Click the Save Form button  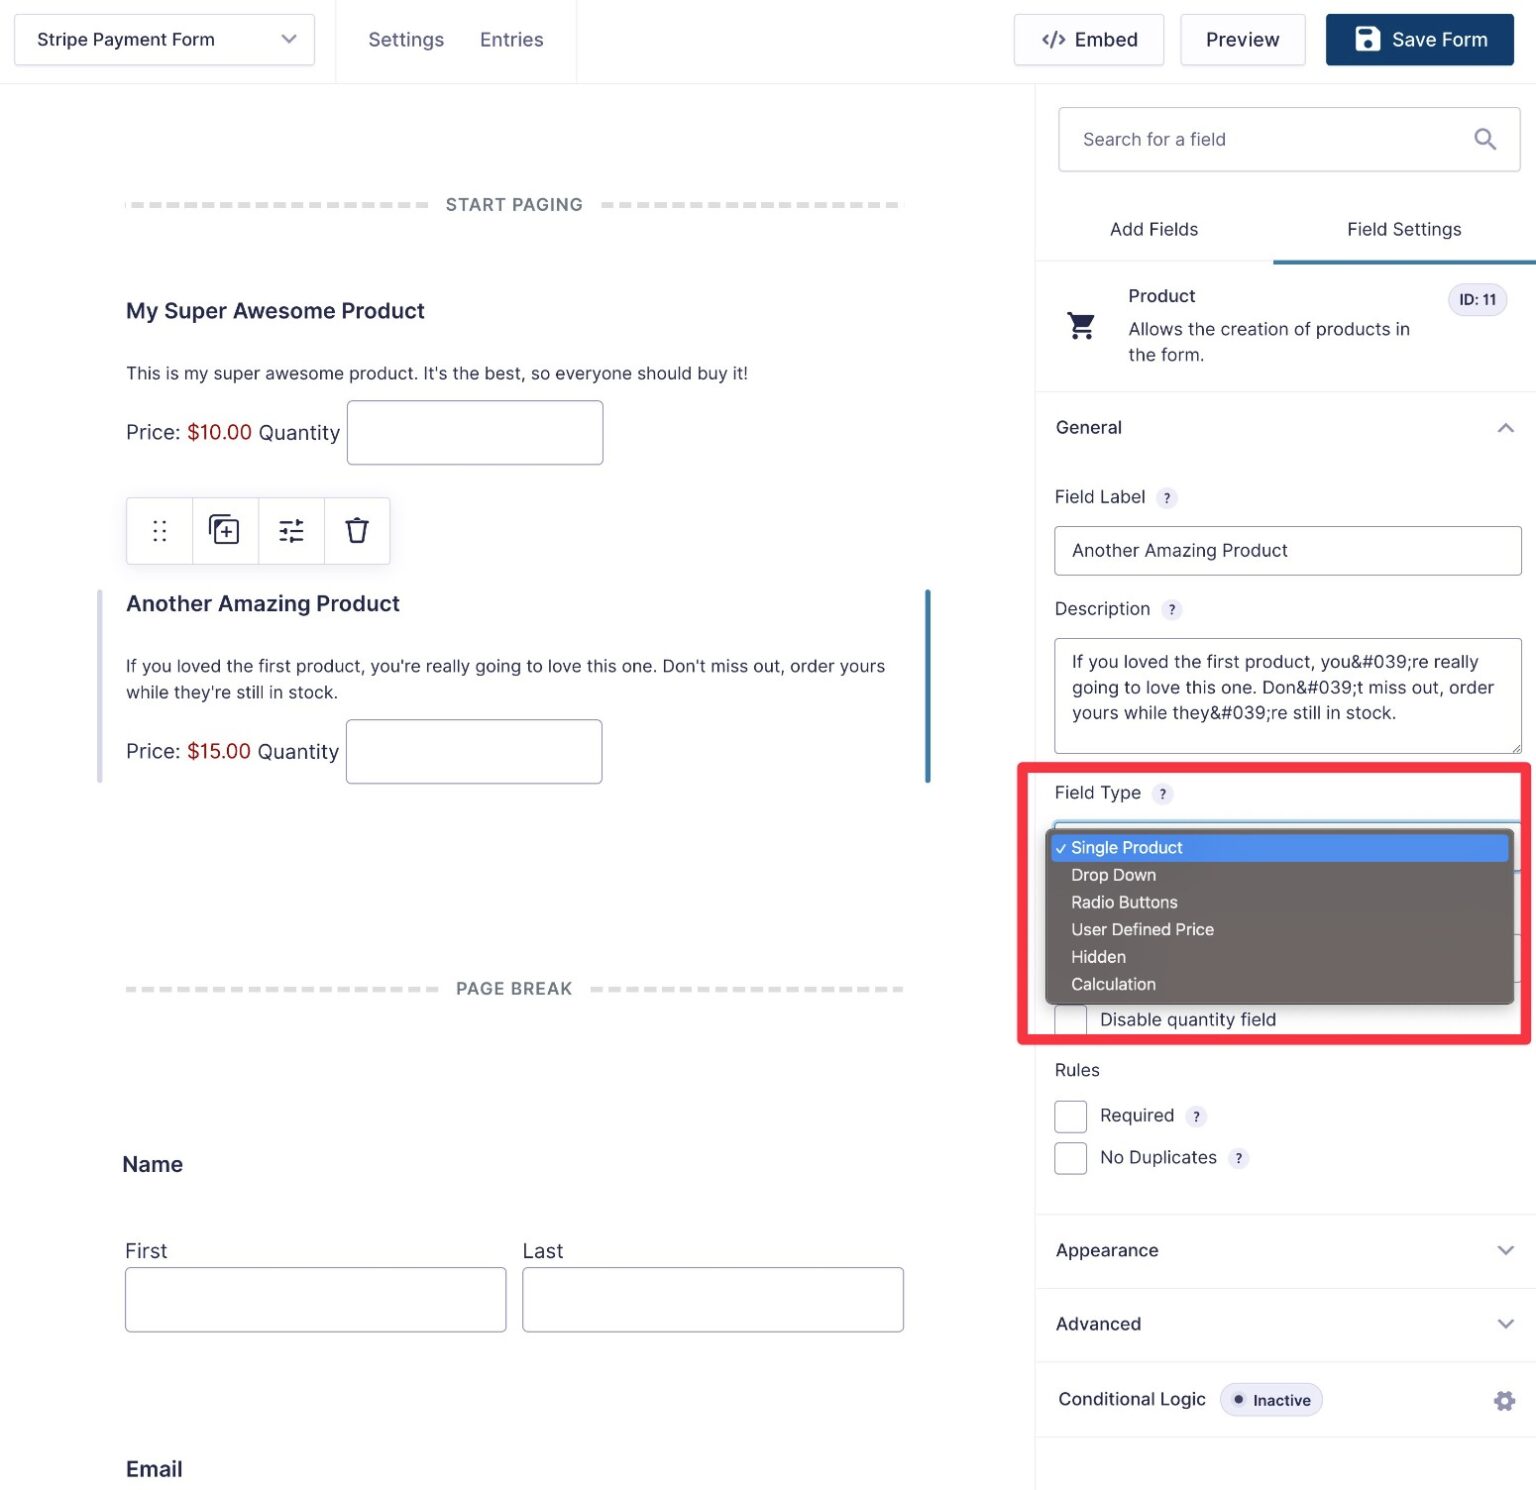tap(1419, 39)
